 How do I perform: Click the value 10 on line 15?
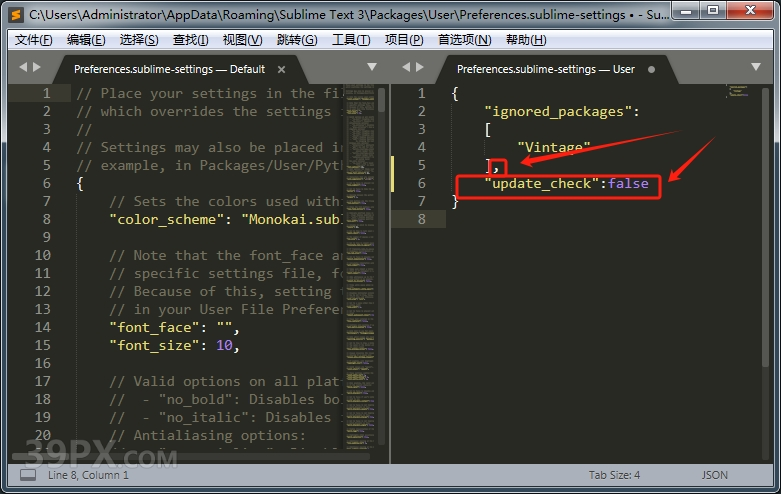point(224,346)
